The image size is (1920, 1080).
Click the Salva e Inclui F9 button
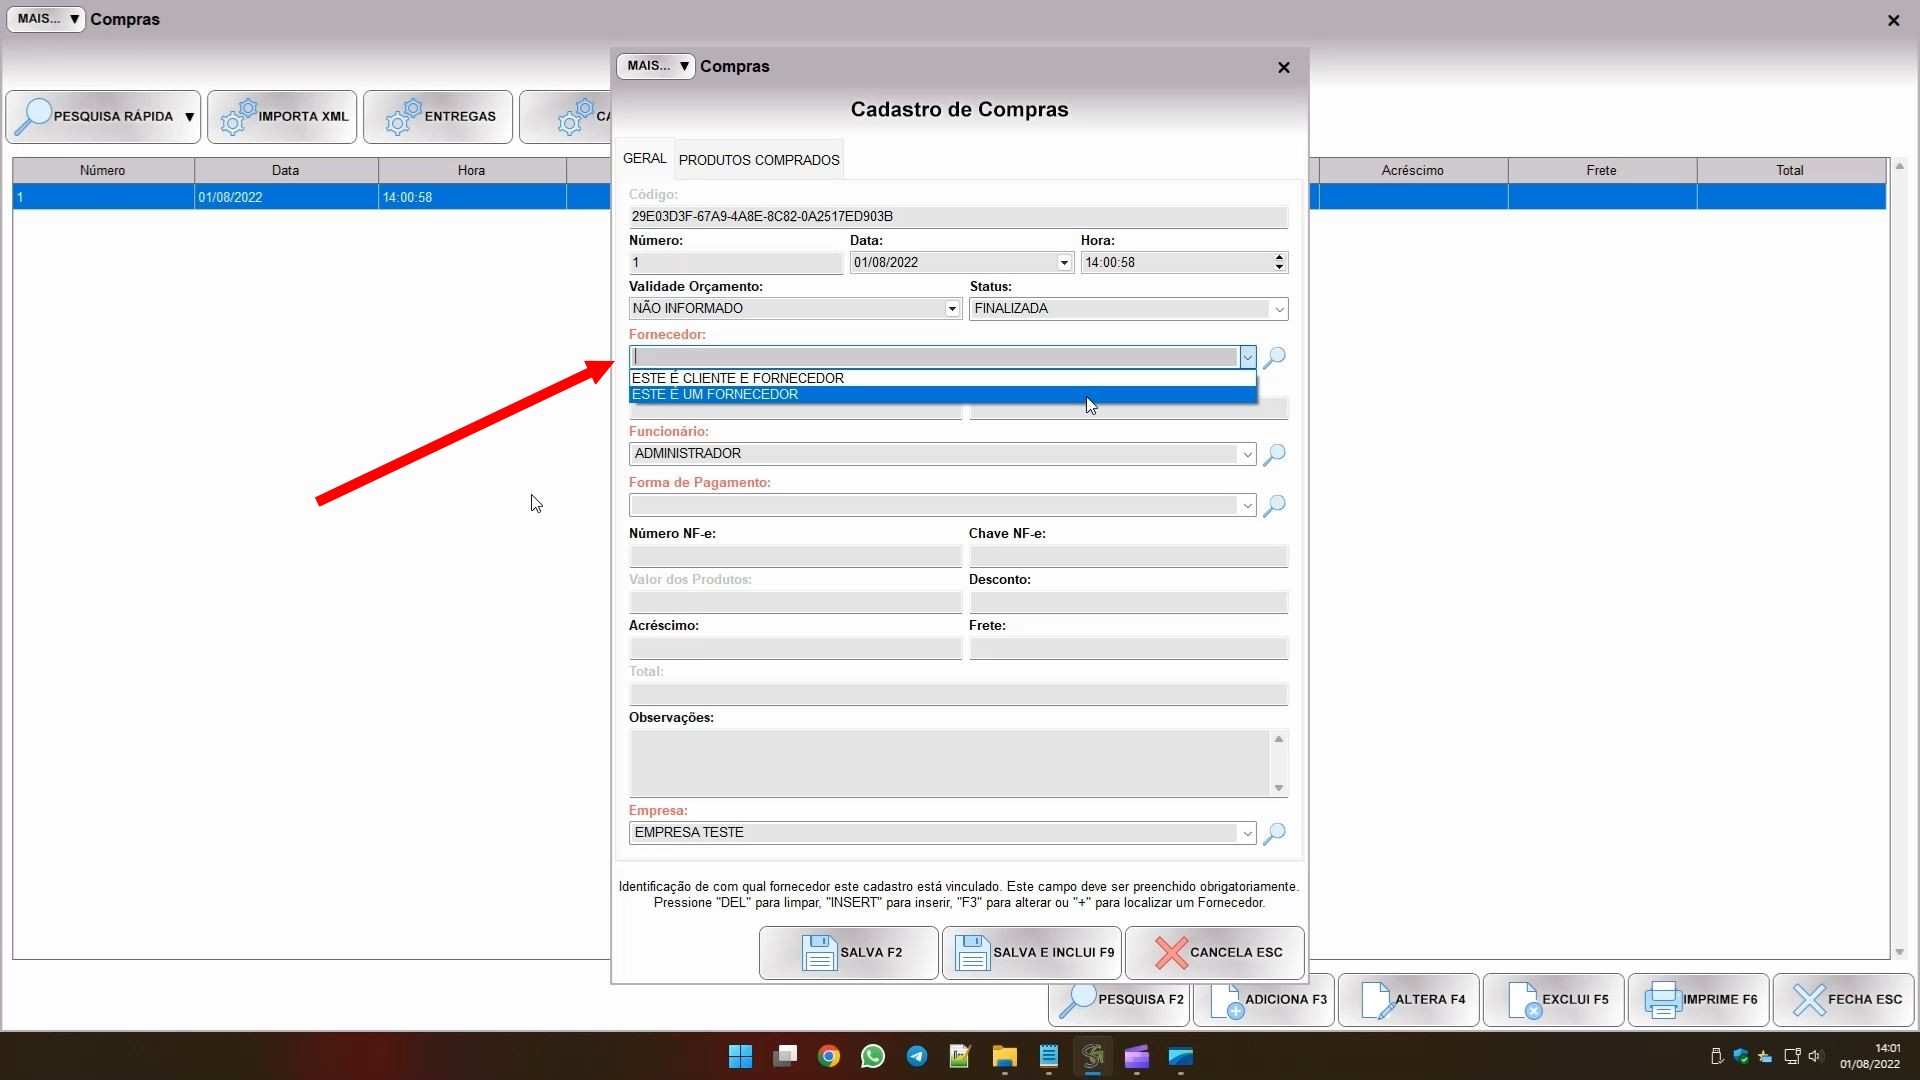(1032, 953)
